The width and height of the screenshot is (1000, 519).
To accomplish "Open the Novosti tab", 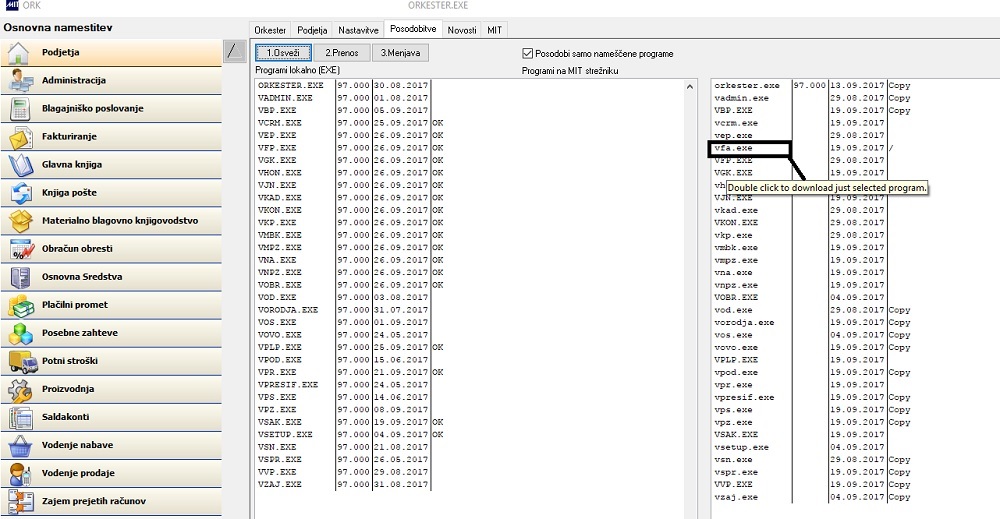I will [462, 30].
